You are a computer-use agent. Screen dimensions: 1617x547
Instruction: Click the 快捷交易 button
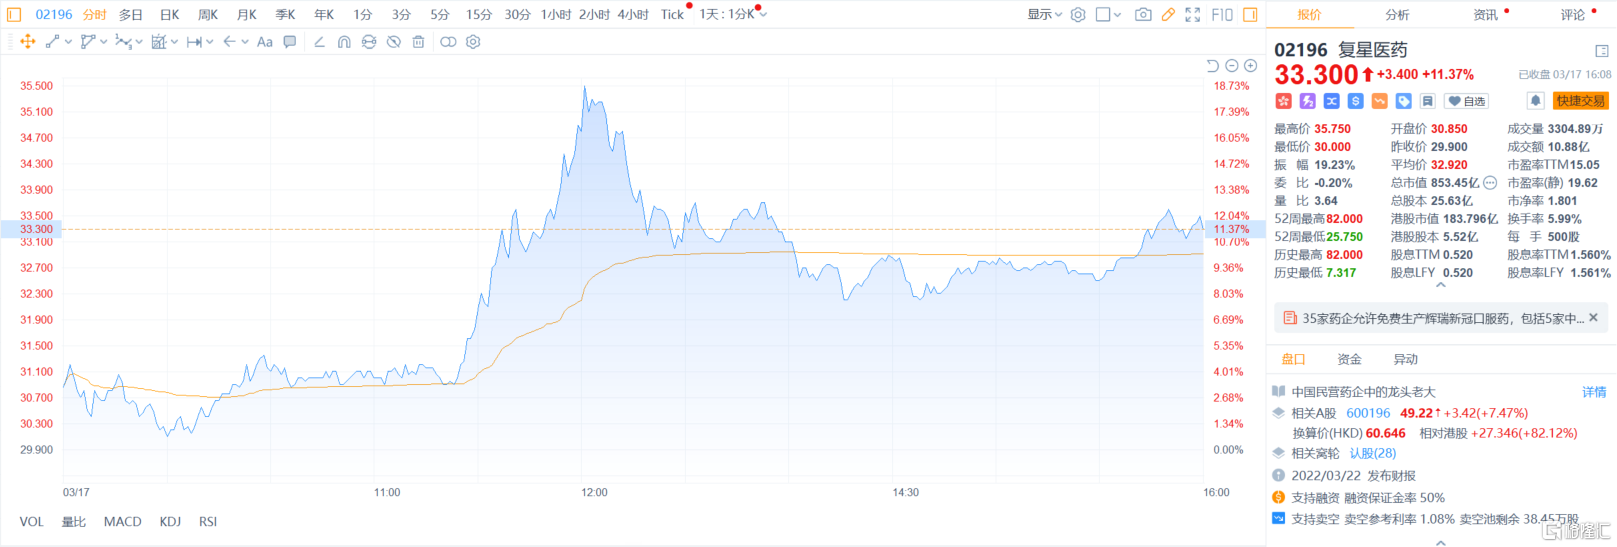pos(1580,101)
